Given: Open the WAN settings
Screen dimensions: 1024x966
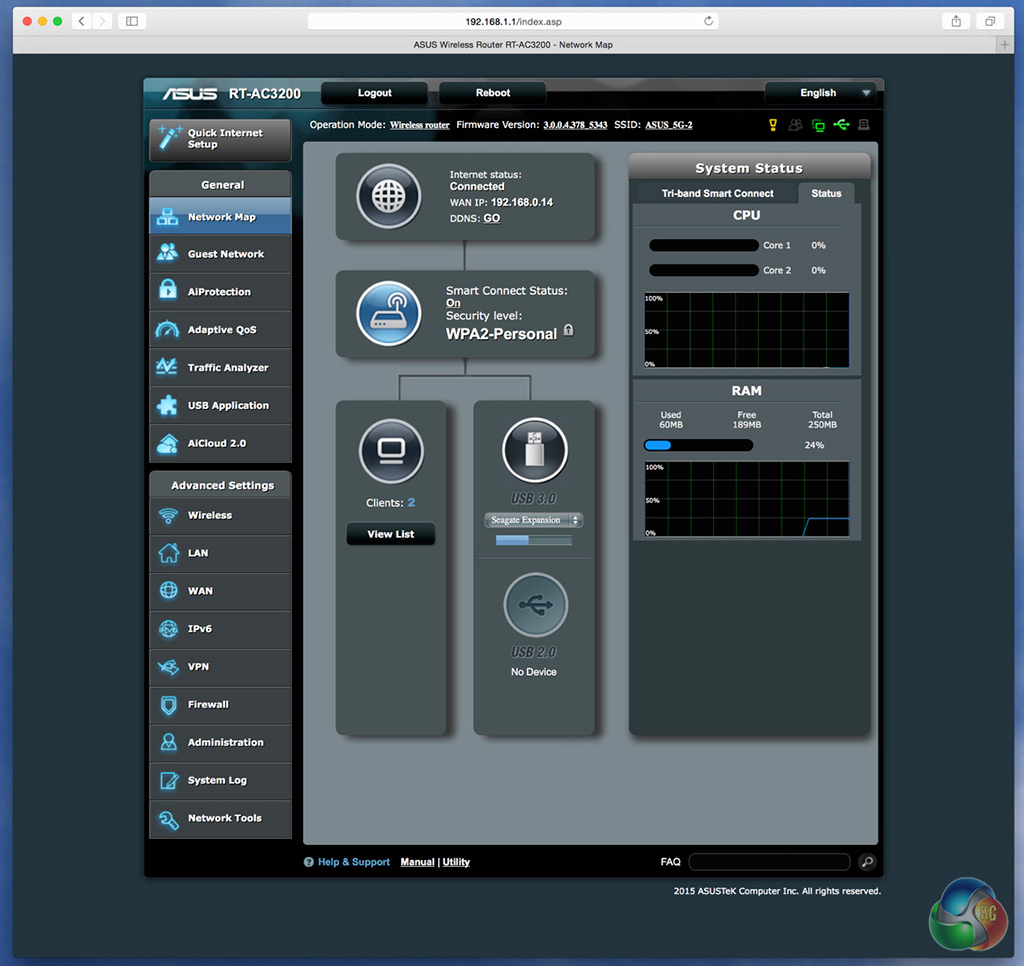Looking at the screenshot, I should pyautogui.click(x=220, y=591).
